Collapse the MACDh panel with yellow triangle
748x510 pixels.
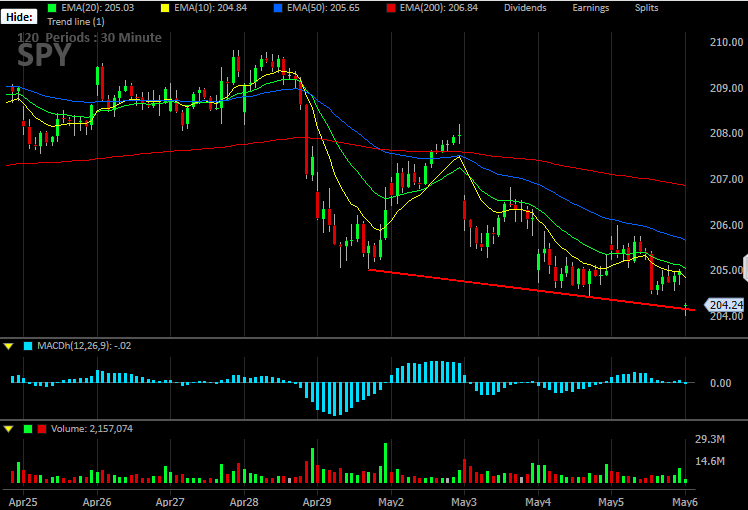(x=8, y=346)
